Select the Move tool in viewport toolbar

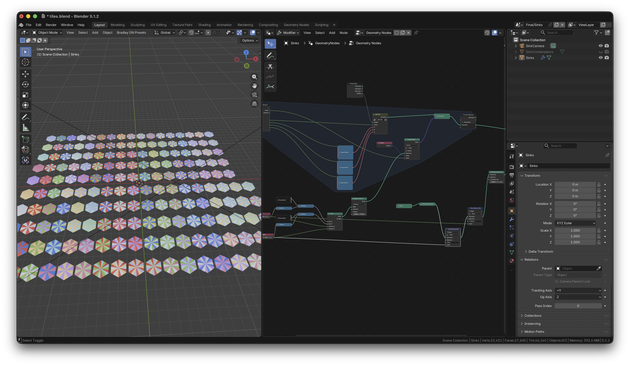coord(25,74)
